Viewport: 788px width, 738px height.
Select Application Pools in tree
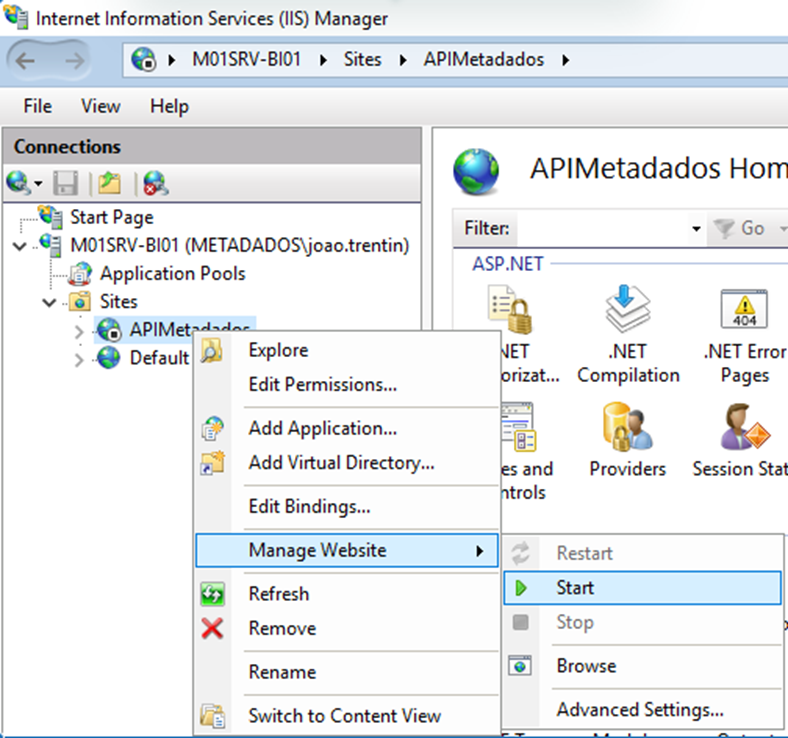click(172, 273)
